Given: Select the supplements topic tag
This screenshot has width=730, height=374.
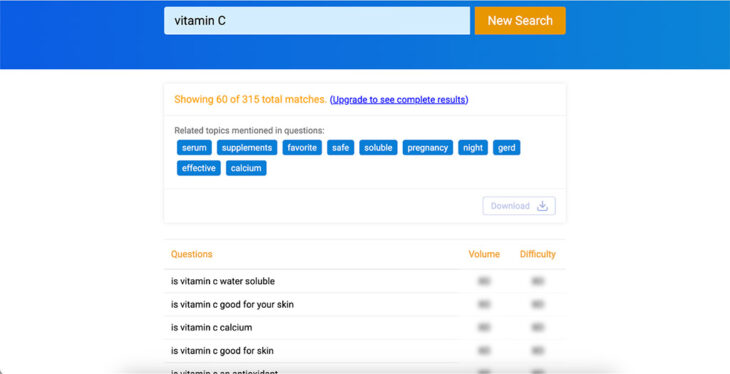Looking at the screenshot, I should coord(247,148).
